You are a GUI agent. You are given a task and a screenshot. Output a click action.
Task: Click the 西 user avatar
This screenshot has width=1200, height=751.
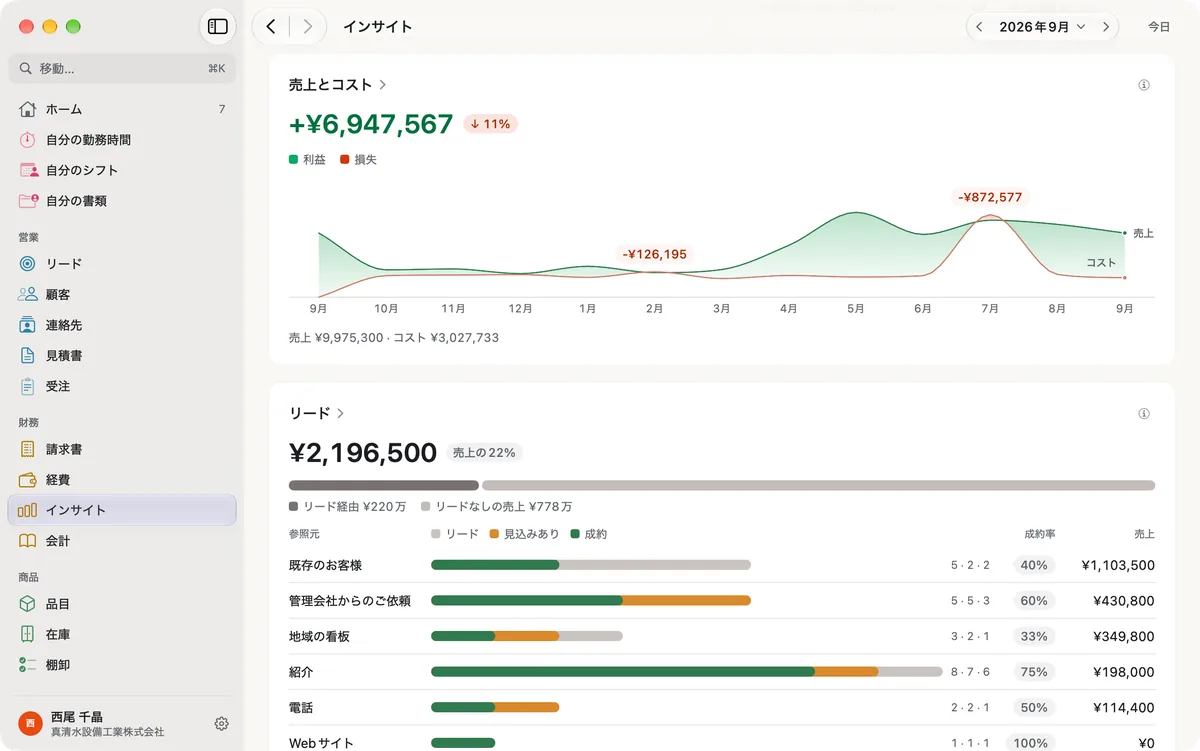[x=30, y=724]
